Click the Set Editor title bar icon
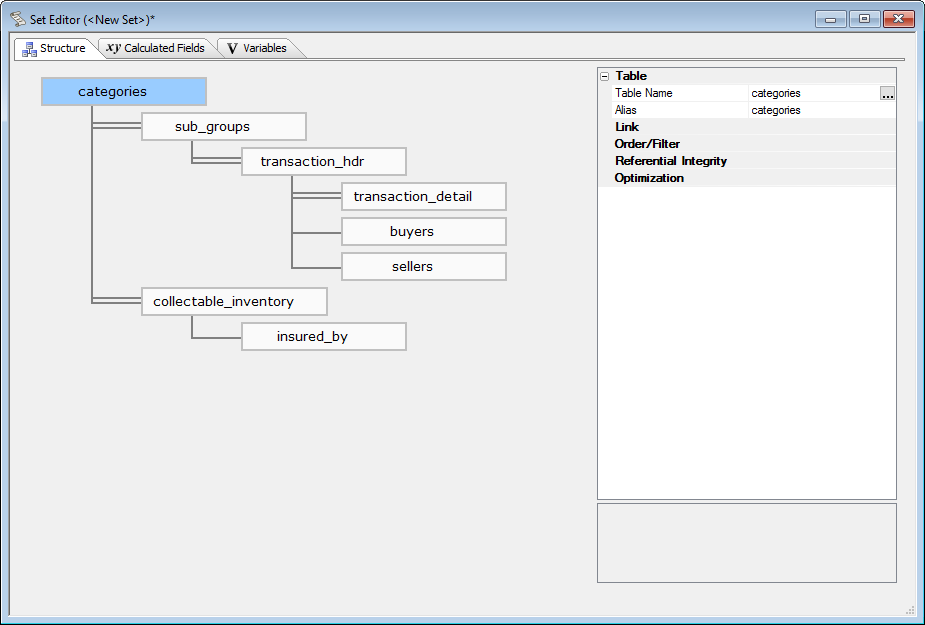This screenshot has width=925, height=625. pos(18,19)
